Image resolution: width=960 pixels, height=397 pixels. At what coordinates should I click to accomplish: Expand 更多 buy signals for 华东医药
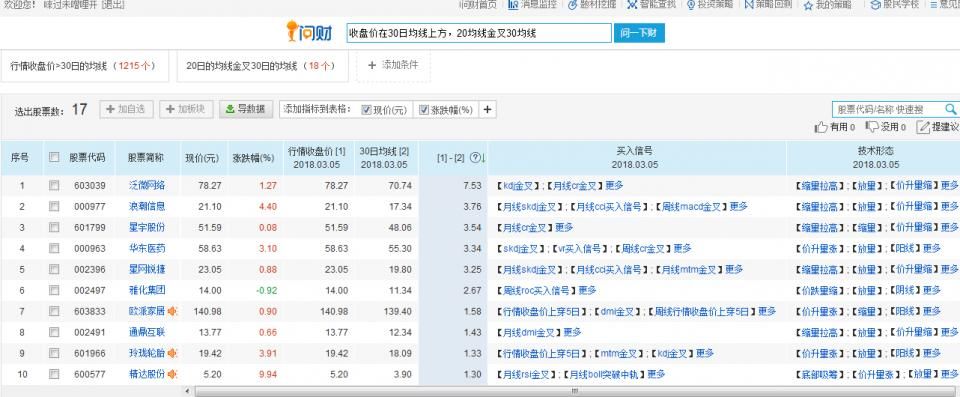(x=682, y=248)
